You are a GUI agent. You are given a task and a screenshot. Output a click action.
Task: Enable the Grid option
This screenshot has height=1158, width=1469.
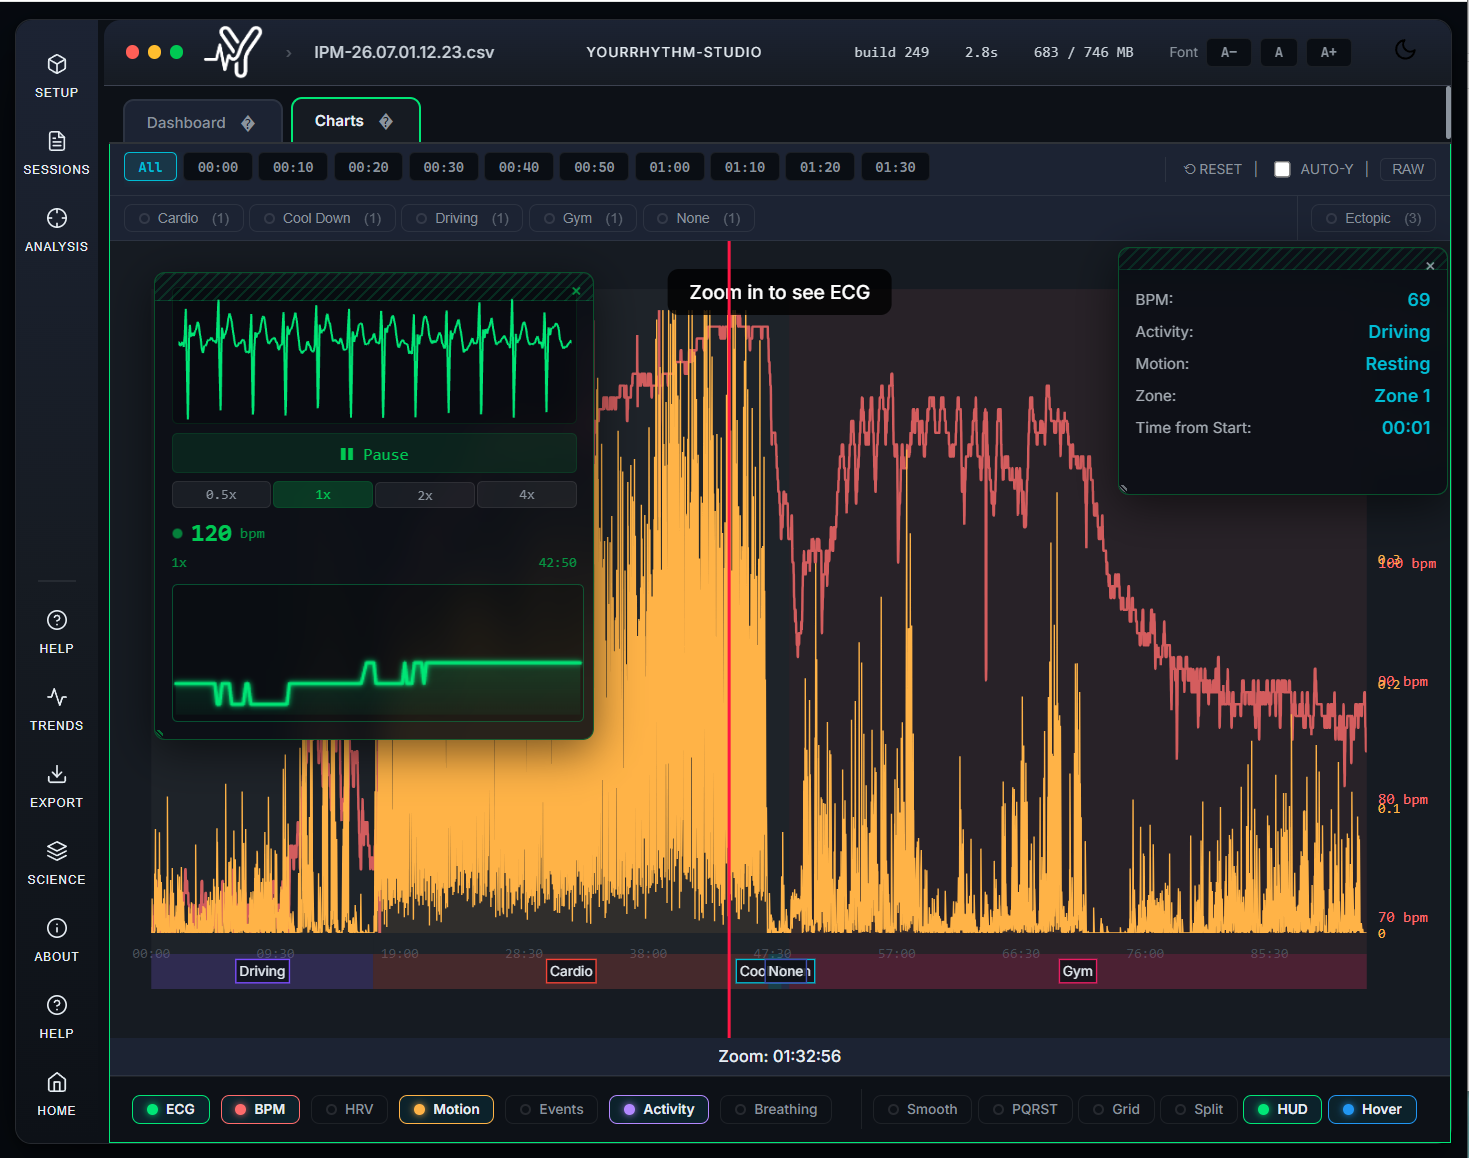click(1116, 1109)
